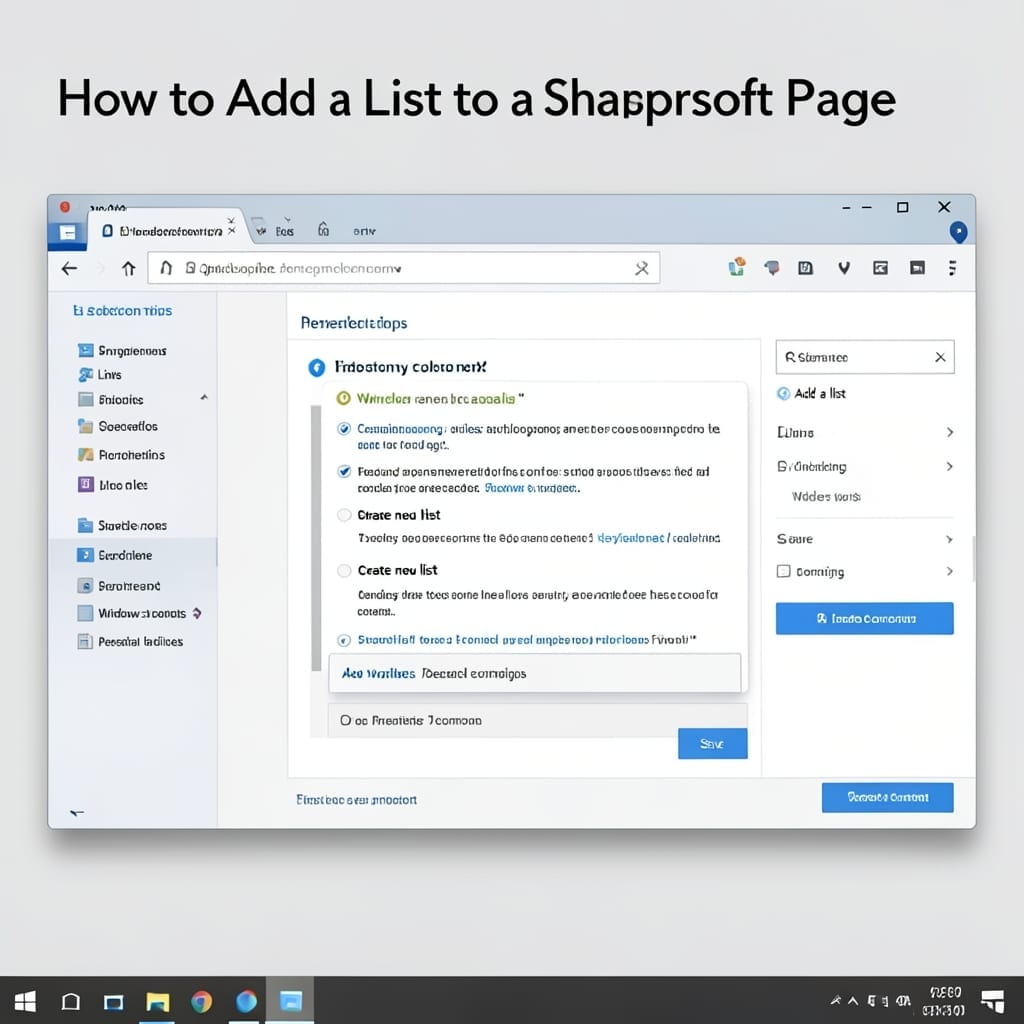This screenshot has width=1024, height=1024.
Task: Open the colorful extension icon in toolbar
Action: click(x=737, y=266)
